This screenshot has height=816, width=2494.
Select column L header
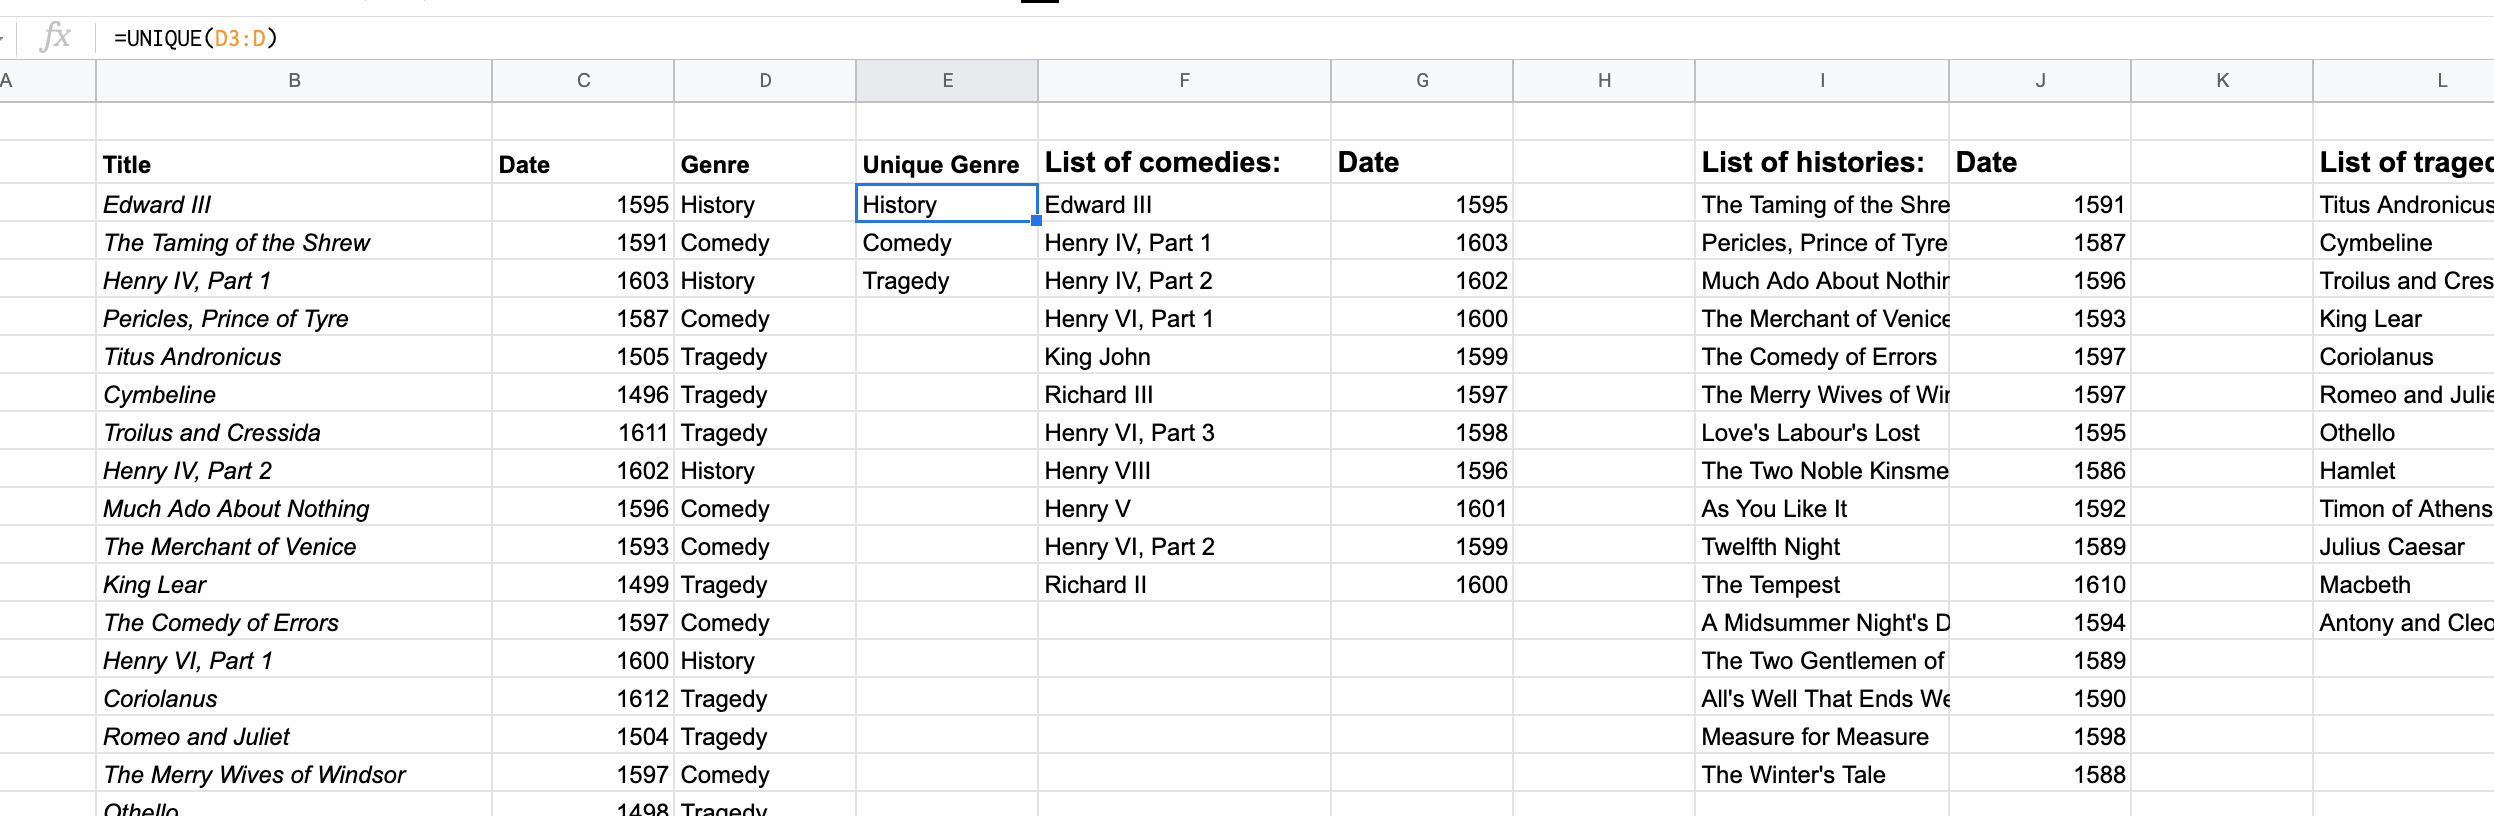point(2404,81)
